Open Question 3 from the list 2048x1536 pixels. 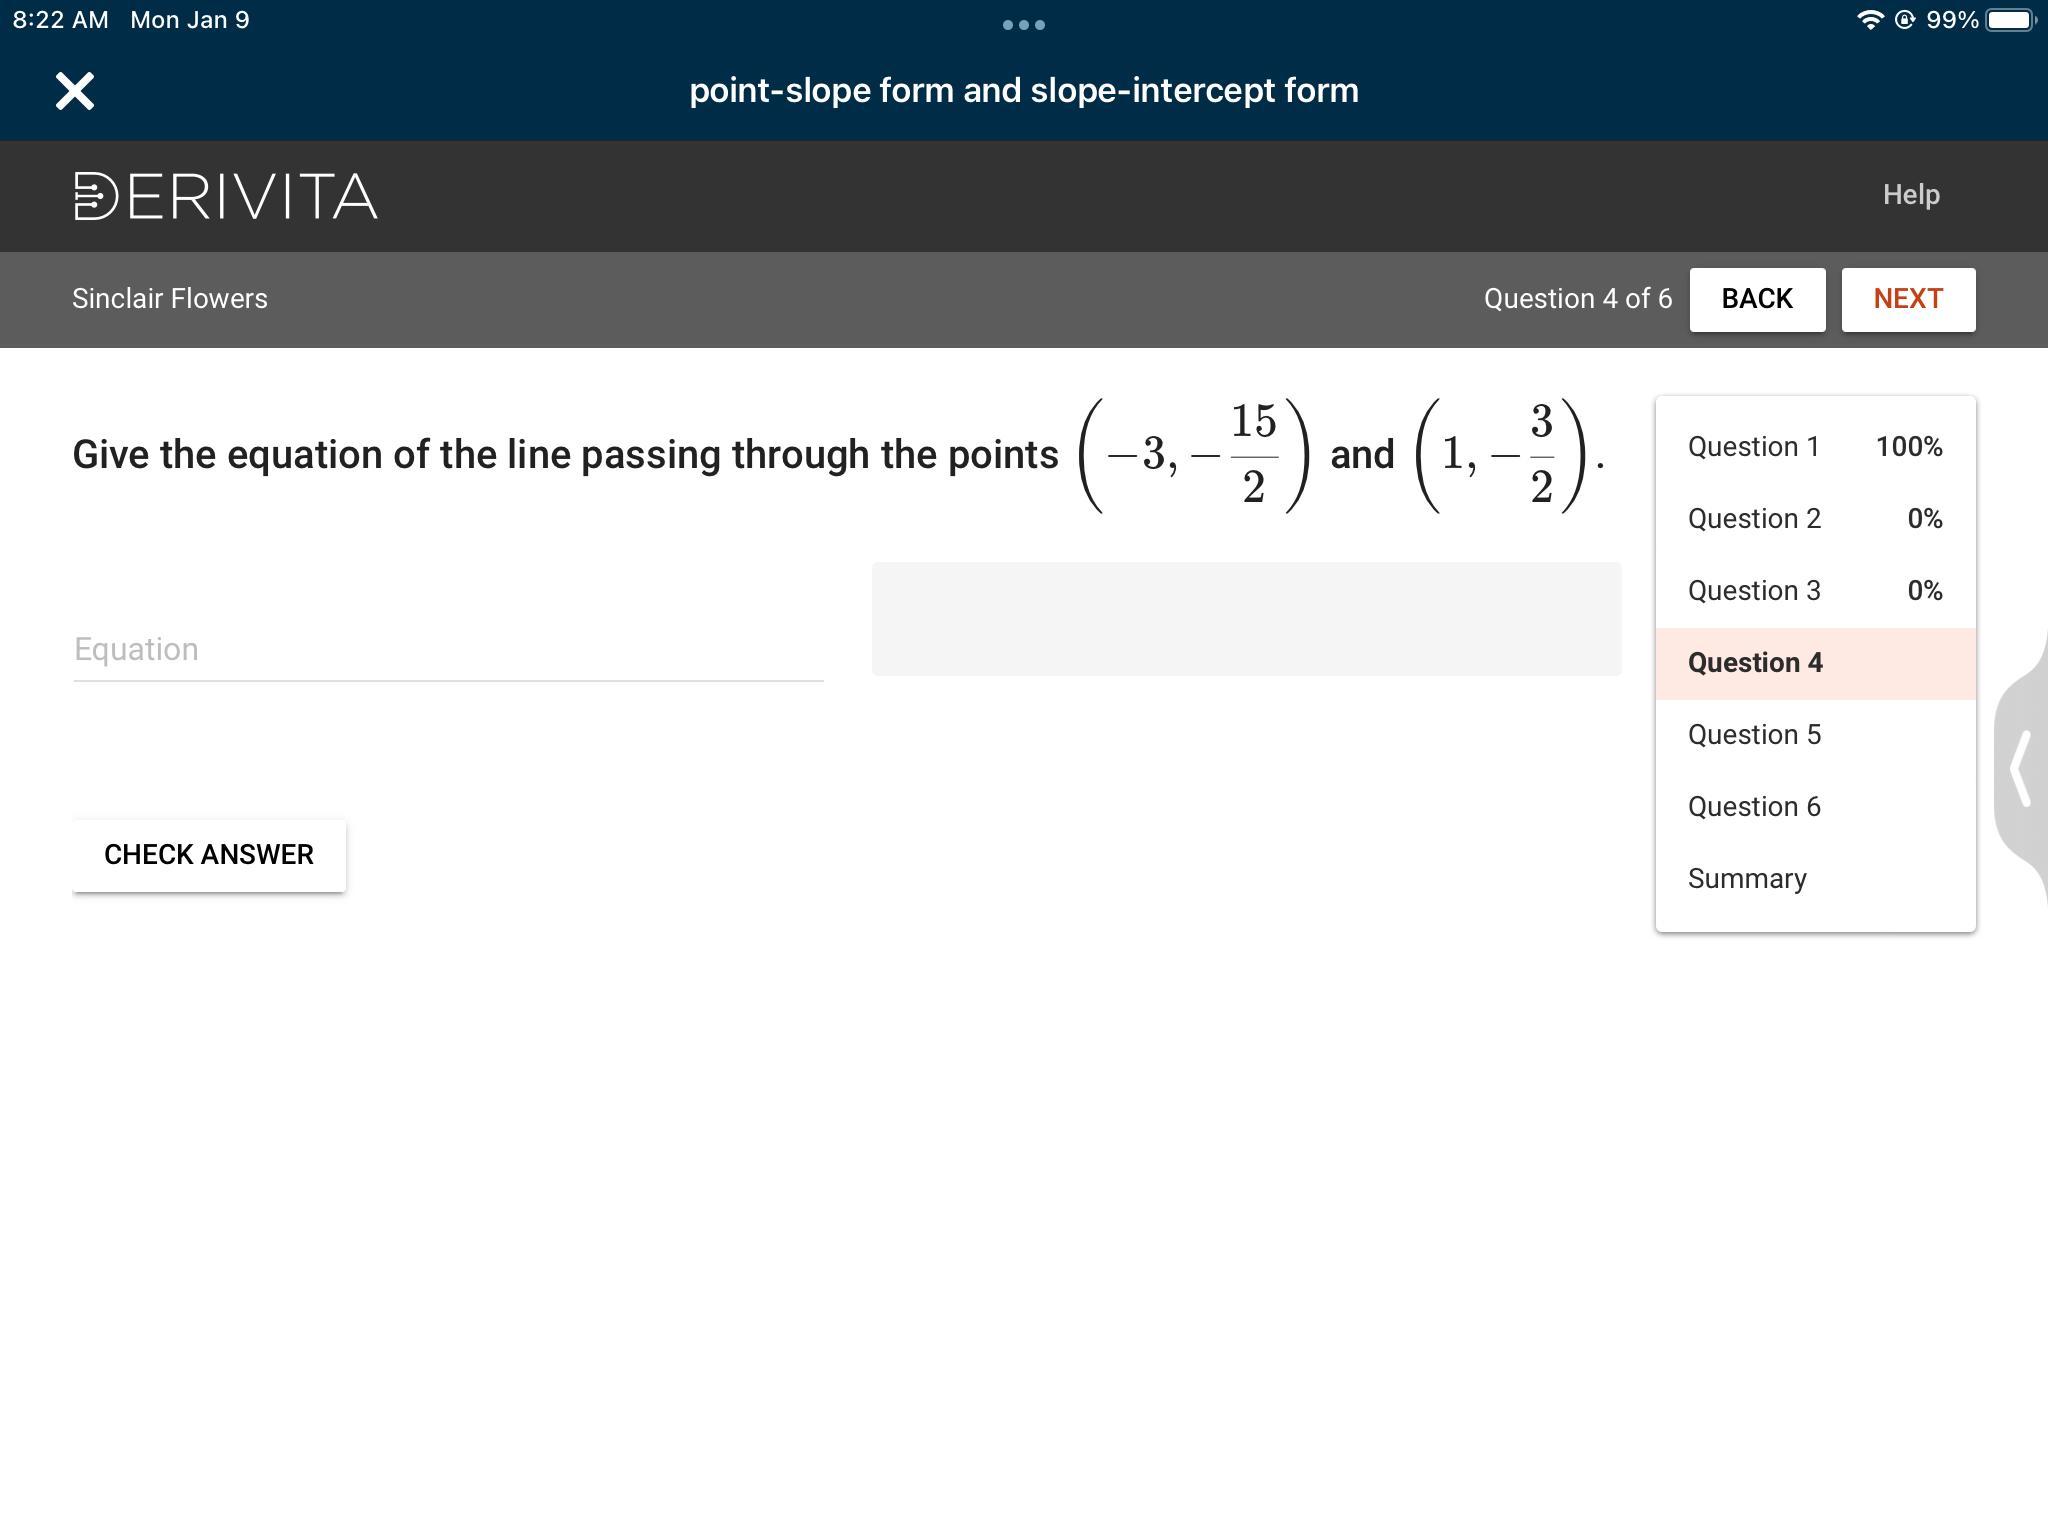click(x=1754, y=591)
